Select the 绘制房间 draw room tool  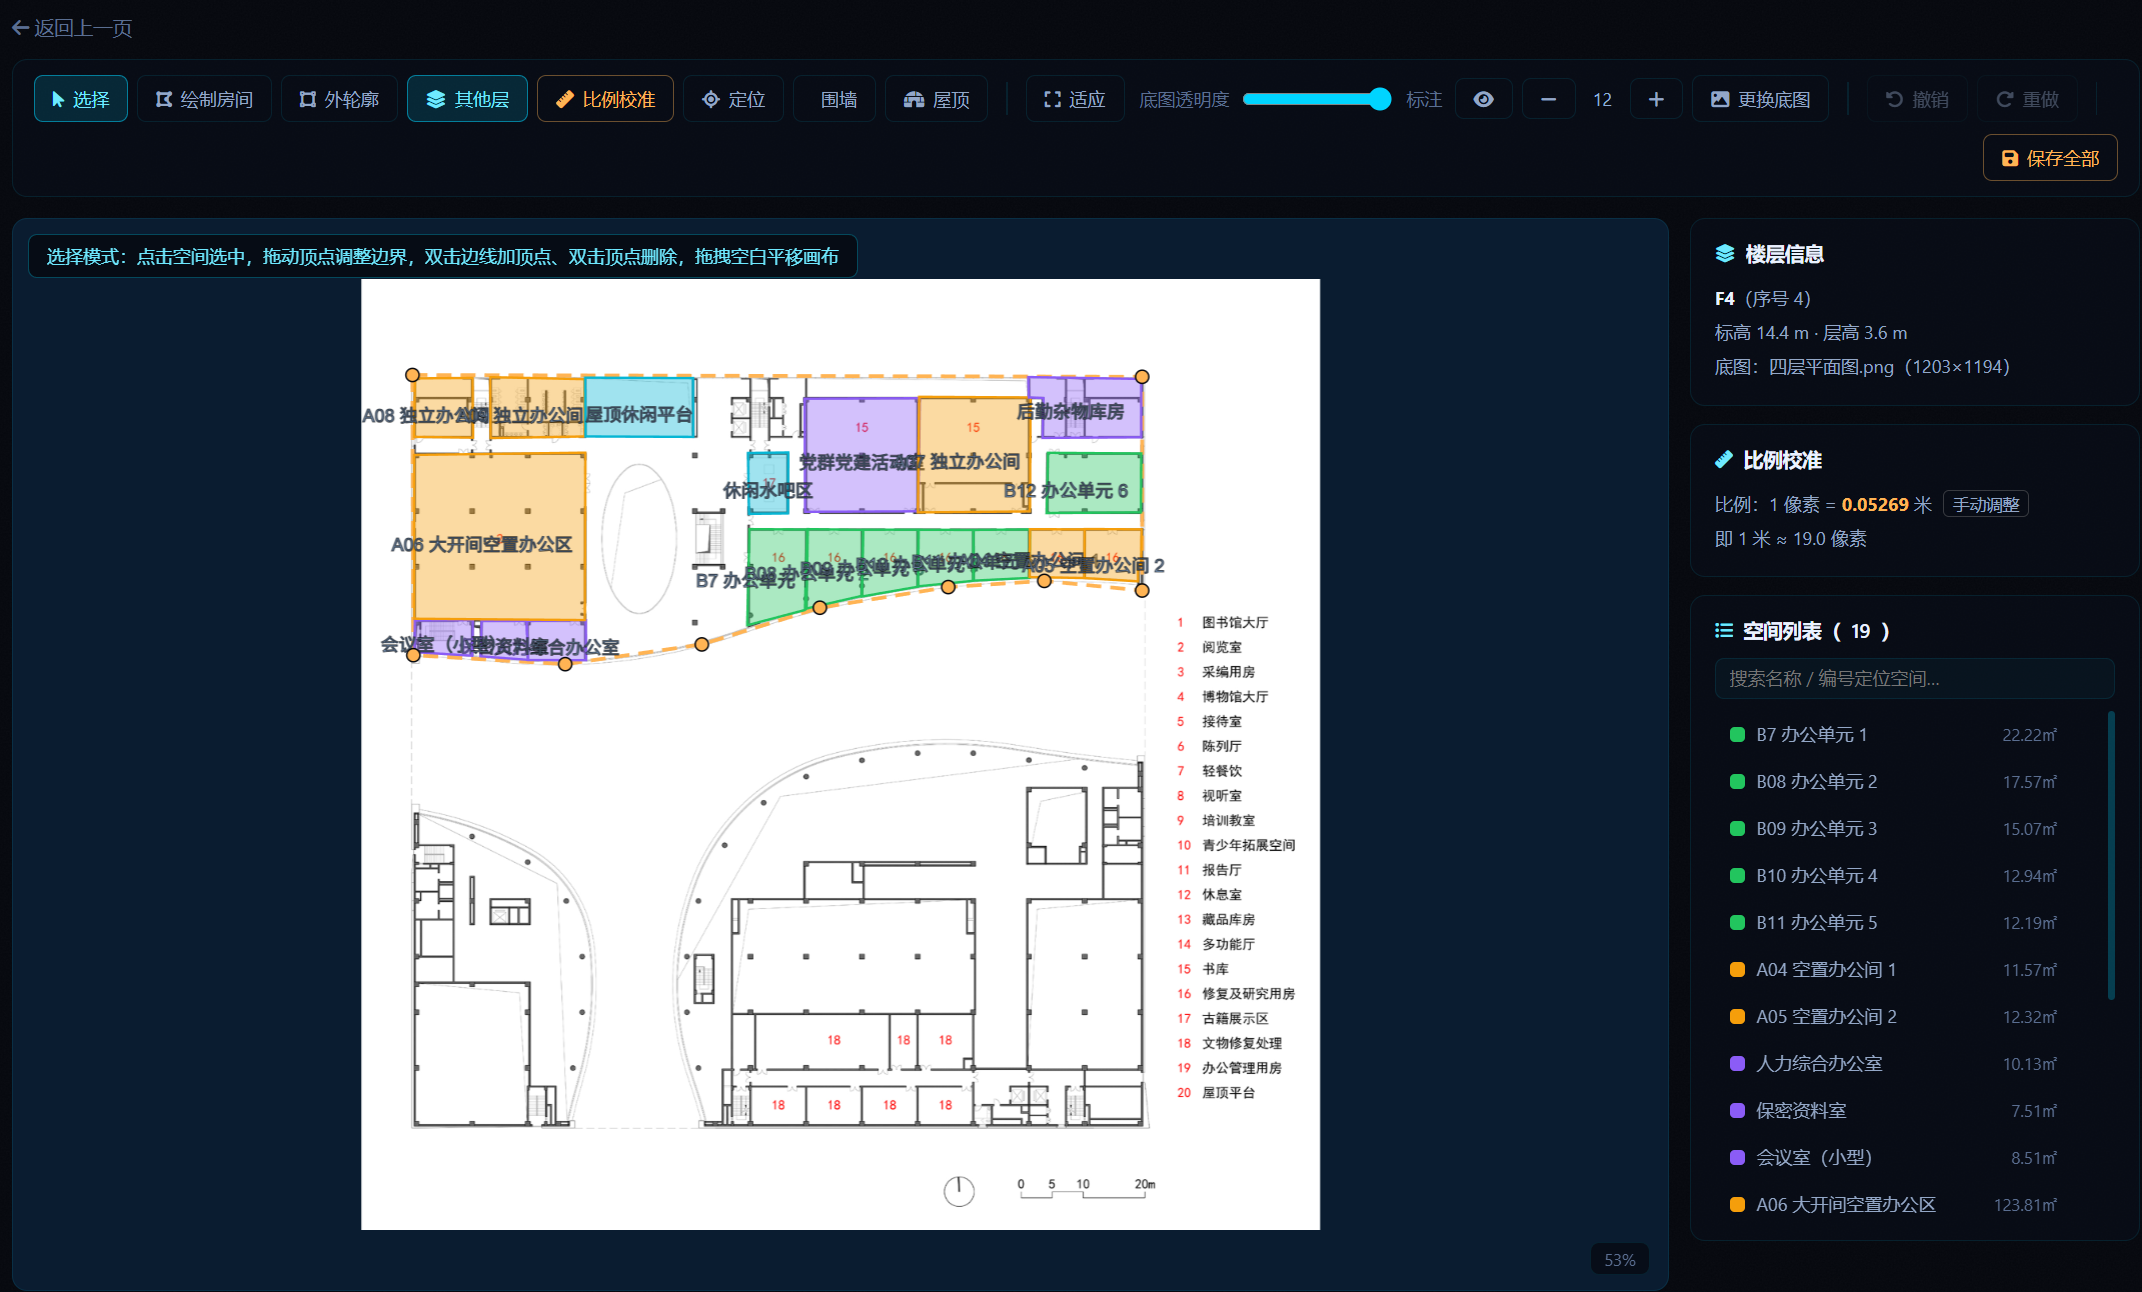204,99
